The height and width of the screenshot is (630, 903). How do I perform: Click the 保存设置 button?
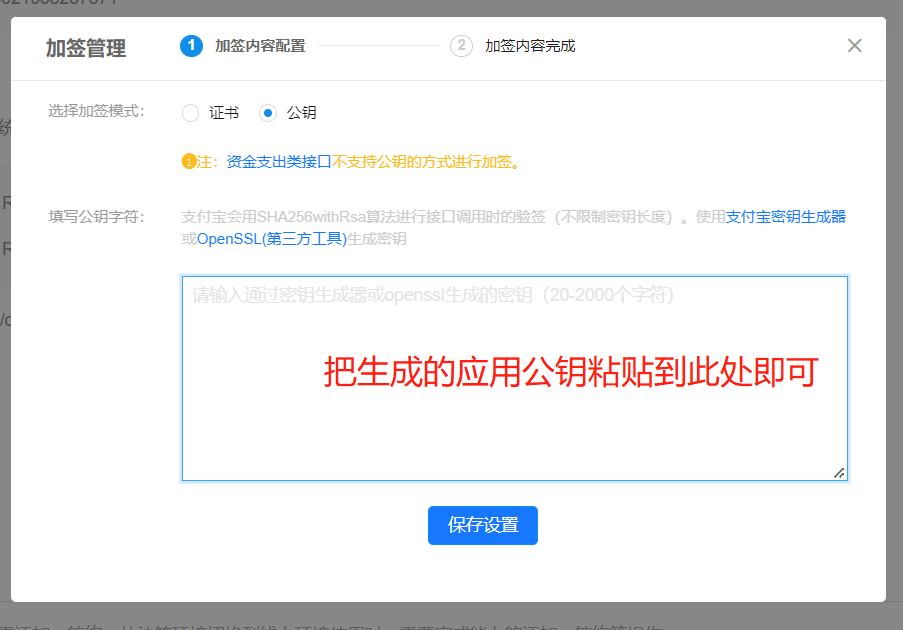483,525
